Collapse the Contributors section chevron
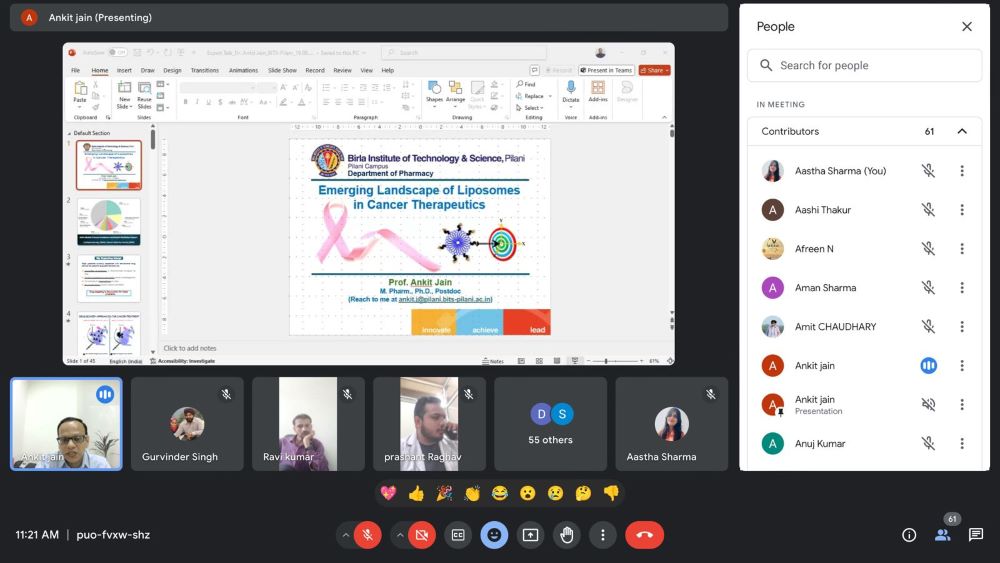The image size is (1000, 563). (962, 131)
